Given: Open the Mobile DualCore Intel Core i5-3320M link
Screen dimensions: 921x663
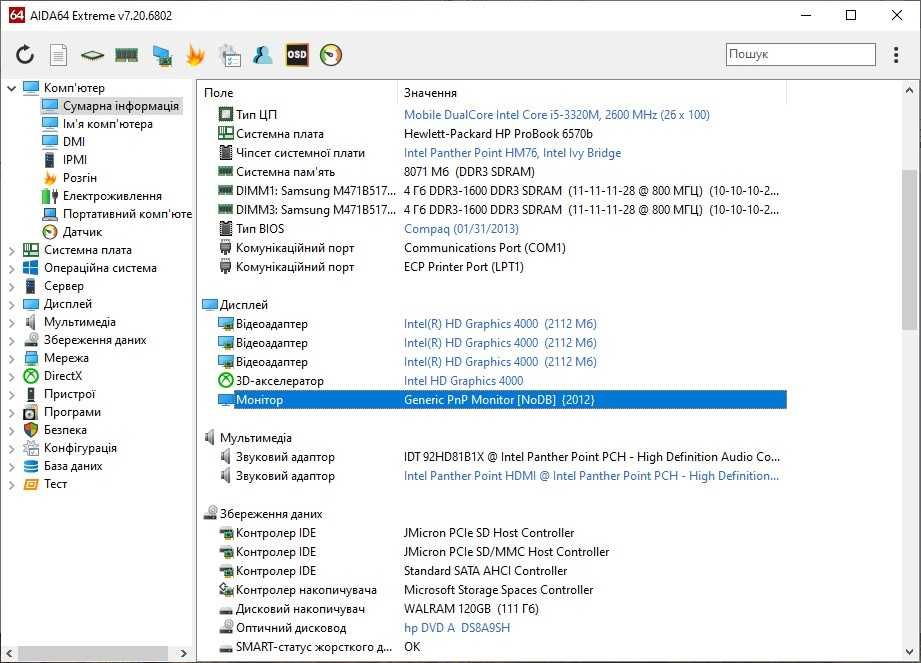Looking at the screenshot, I should point(556,115).
